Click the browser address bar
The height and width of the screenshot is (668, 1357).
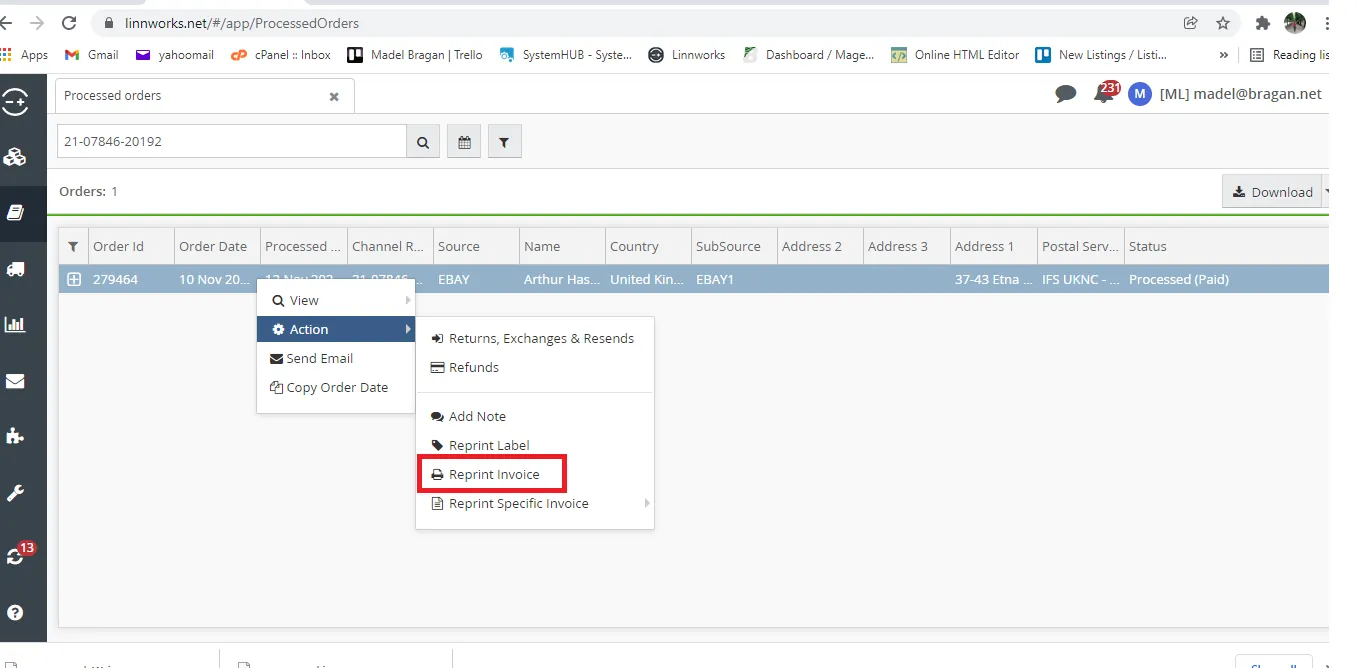click(x=640, y=22)
